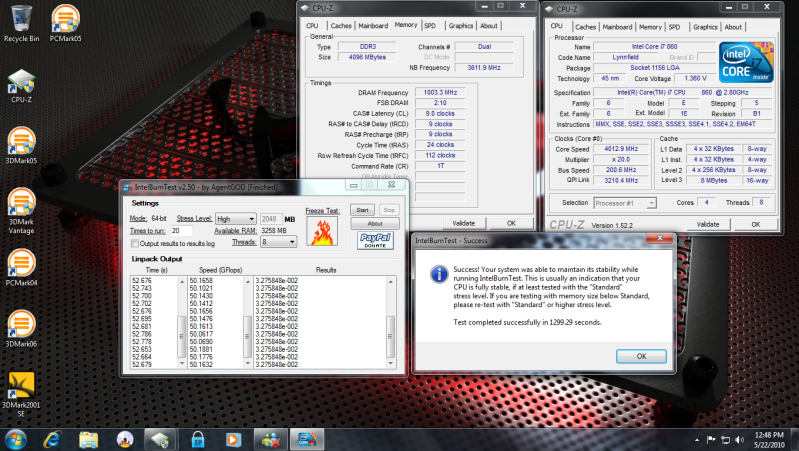Toggle Output results to results.log checkbox
This screenshot has width=799, height=451.
[135, 244]
